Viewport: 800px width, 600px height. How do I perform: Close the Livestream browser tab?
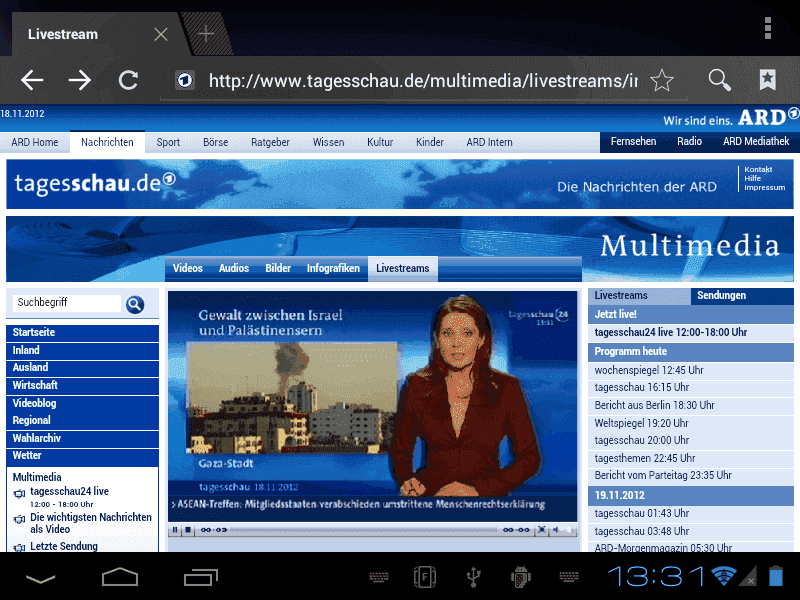[x=161, y=34]
